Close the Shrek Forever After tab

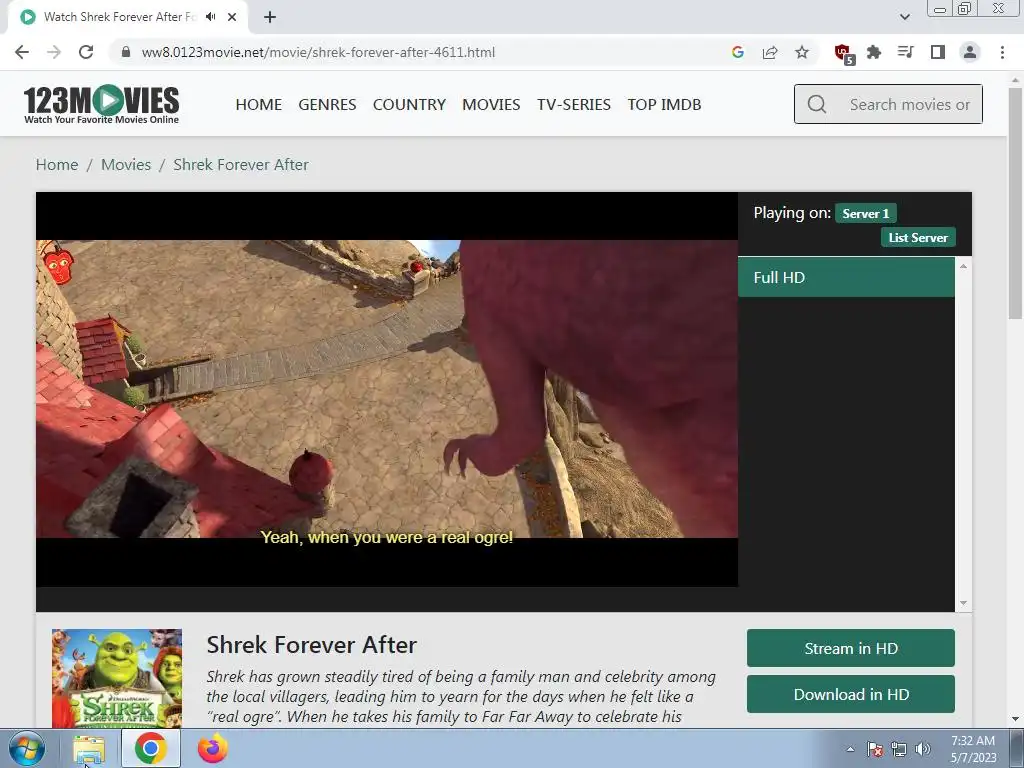(232, 17)
